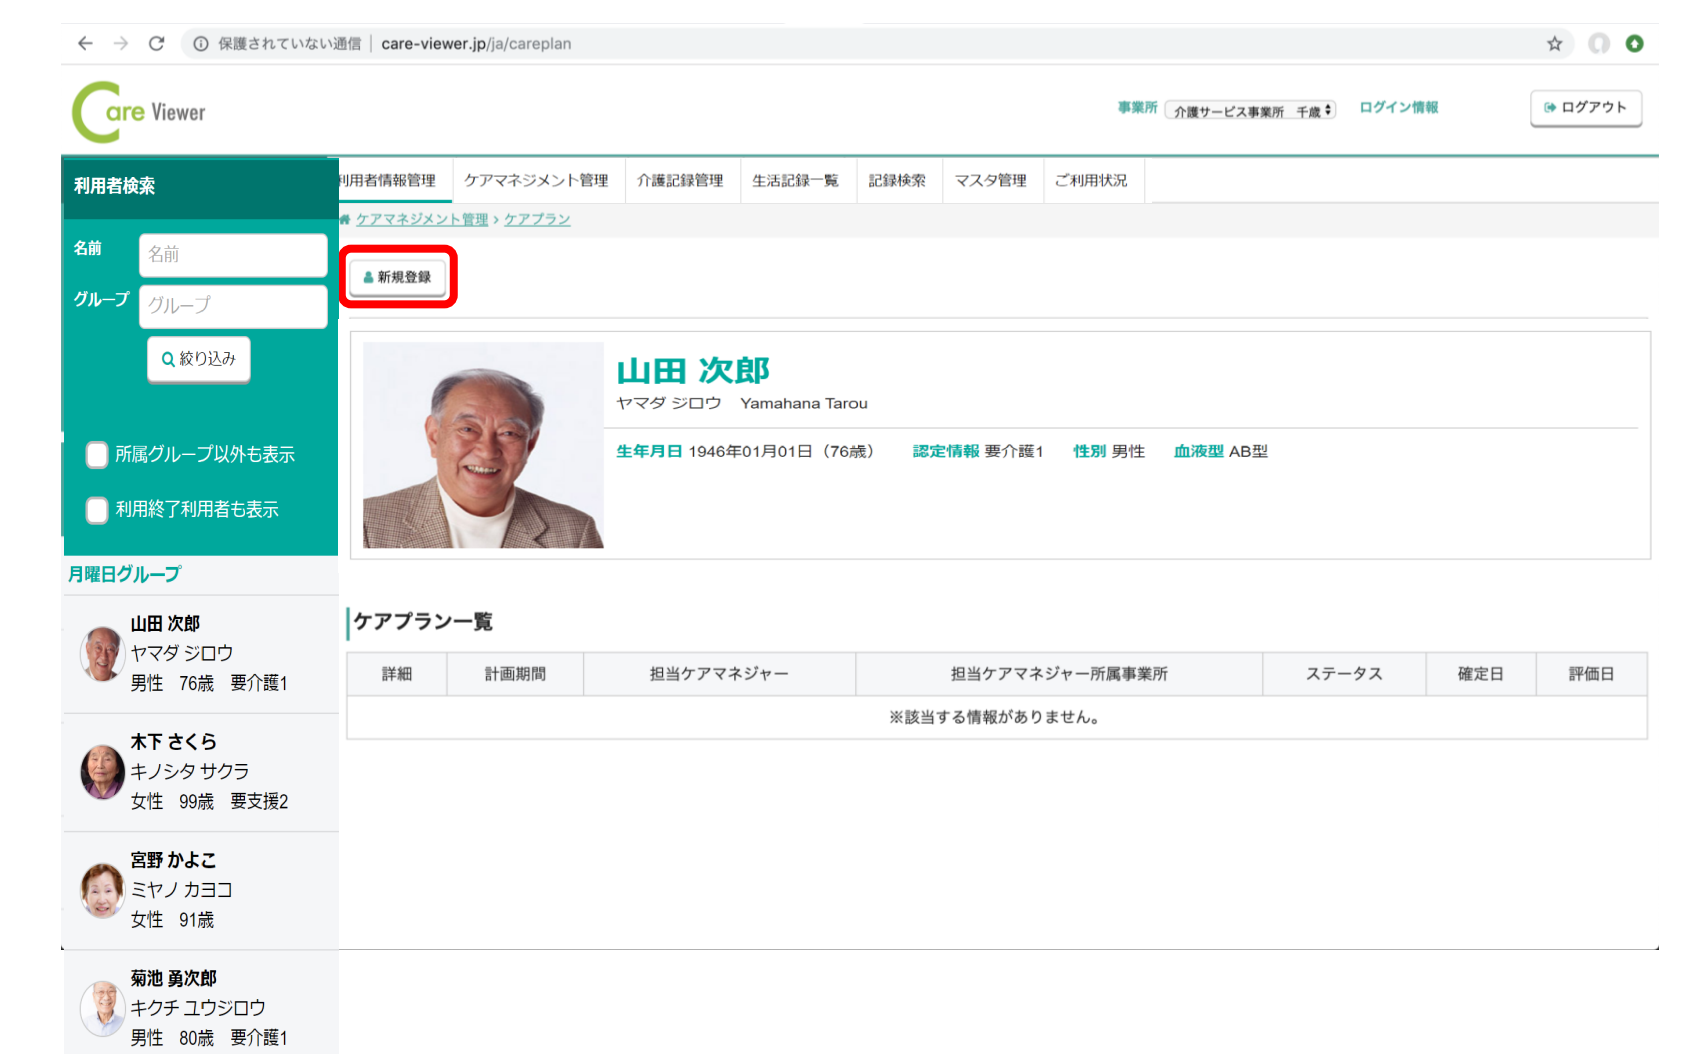Open the 事業所 office dropdown
The image size is (1700, 1054).
tap(1250, 111)
